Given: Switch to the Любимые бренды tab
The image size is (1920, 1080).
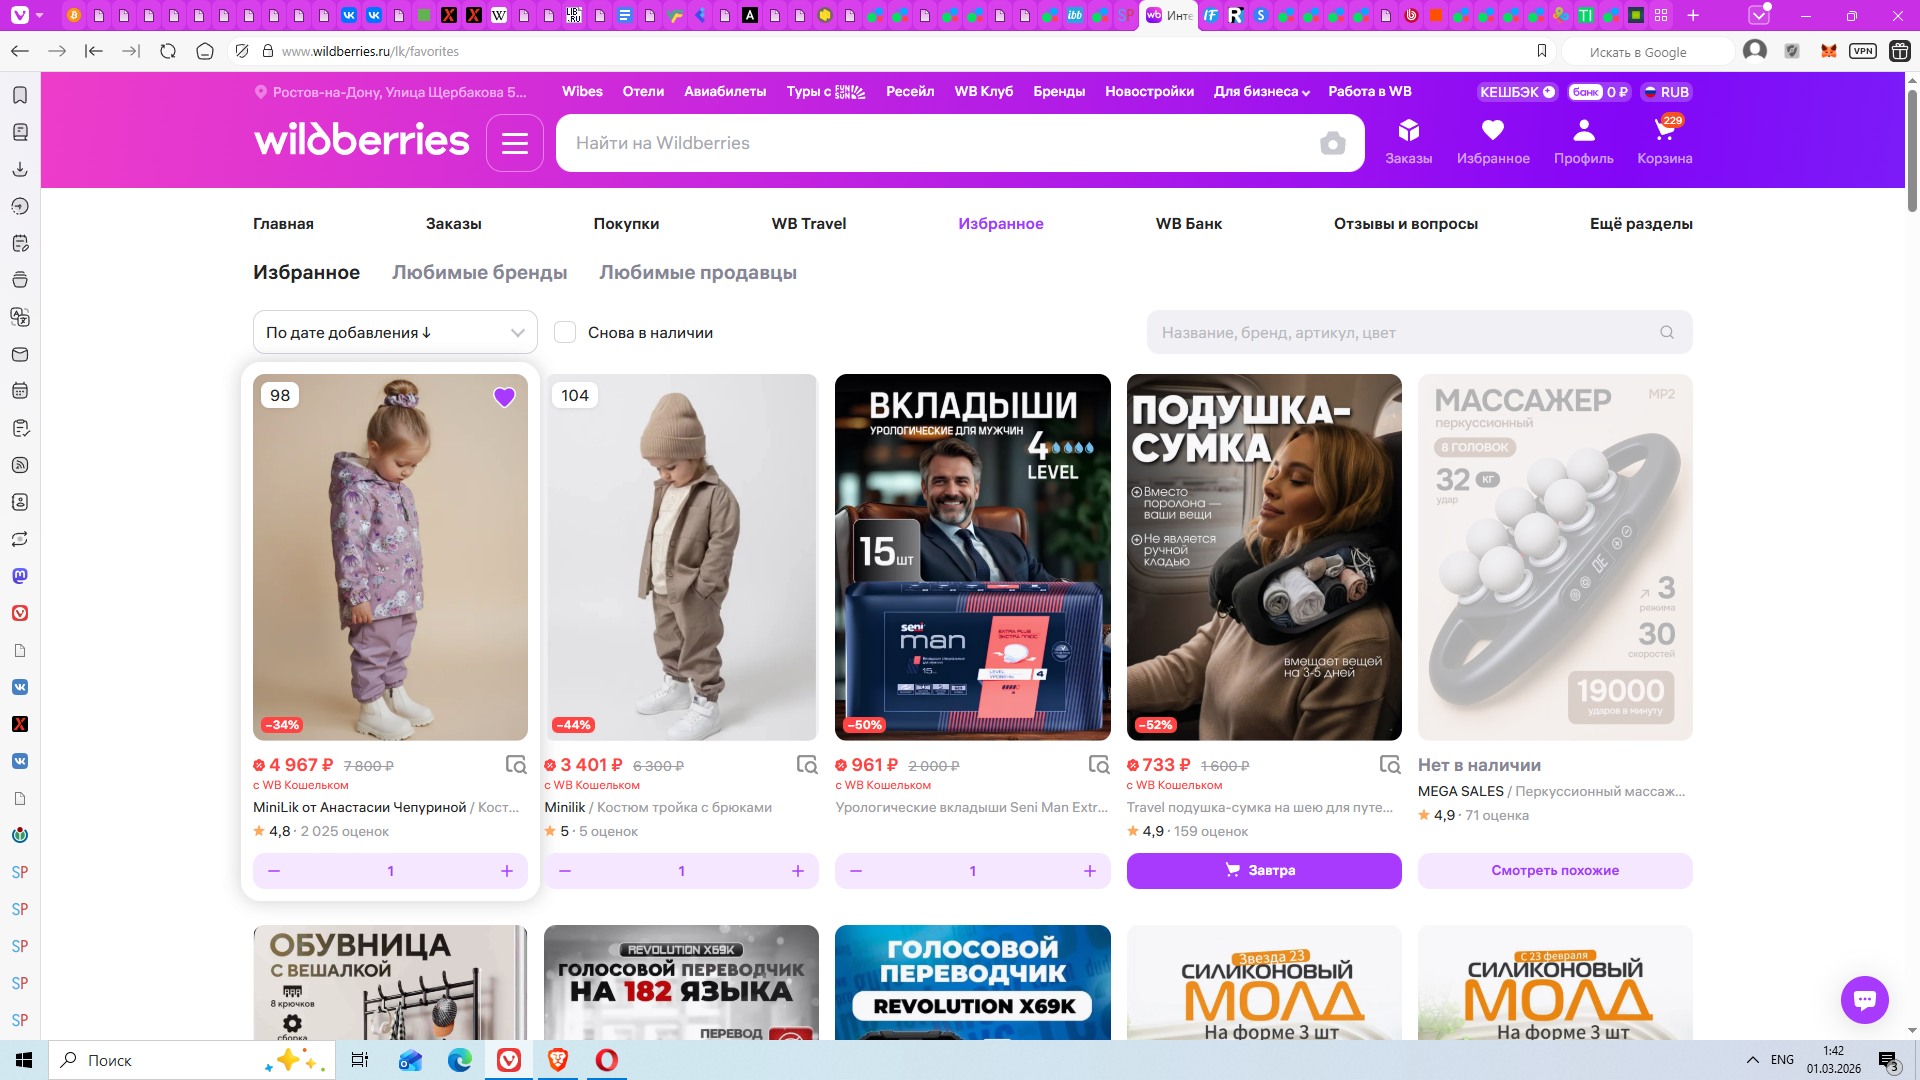Looking at the screenshot, I should point(479,273).
